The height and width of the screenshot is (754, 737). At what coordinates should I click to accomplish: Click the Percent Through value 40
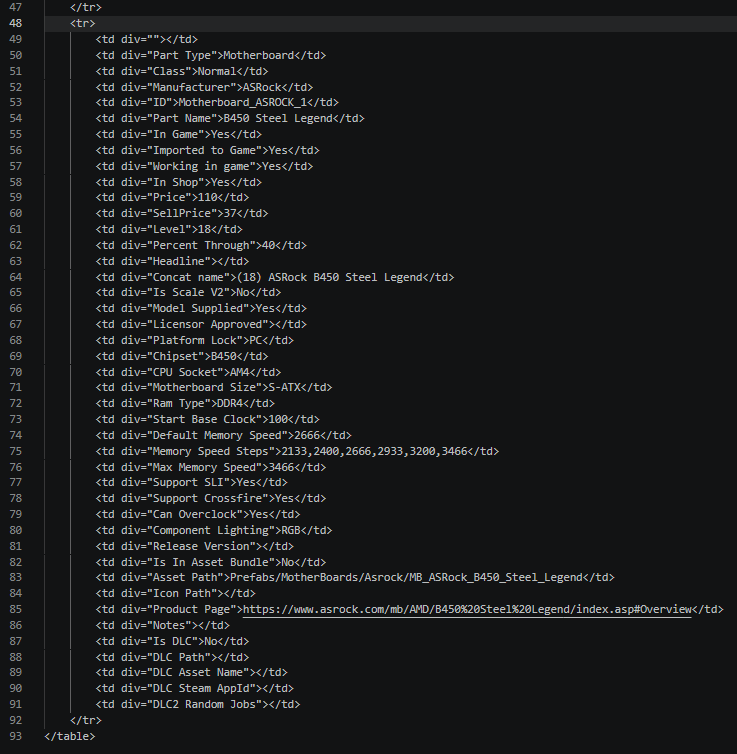tap(268, 245)
